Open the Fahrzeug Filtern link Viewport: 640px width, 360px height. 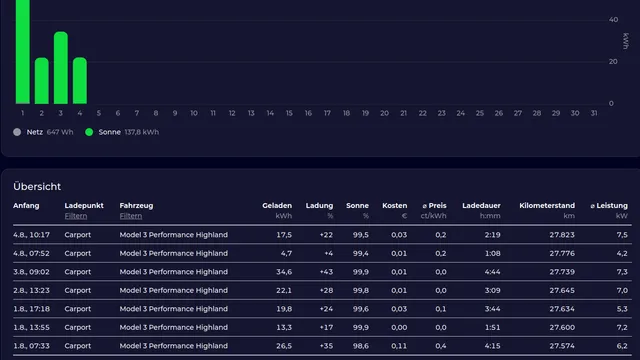pos(131,216)
